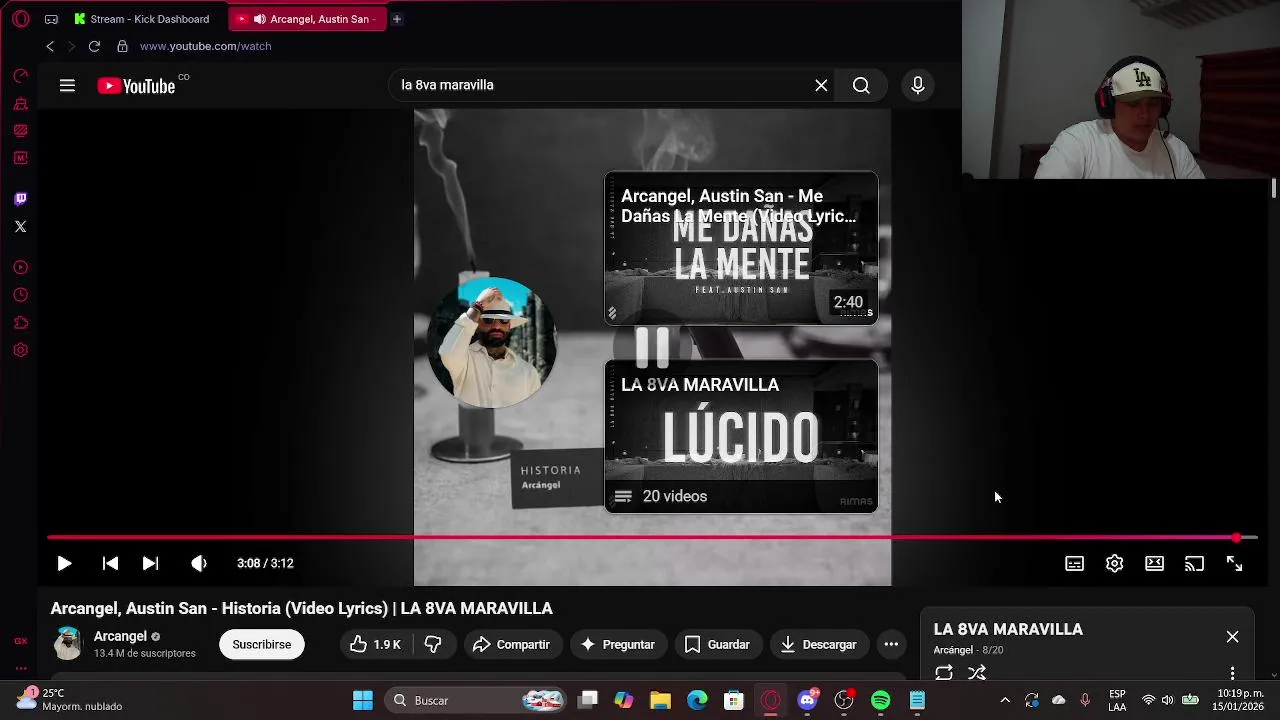
Task: Enter fullscreen mode
Action: tap(1234, 564)
